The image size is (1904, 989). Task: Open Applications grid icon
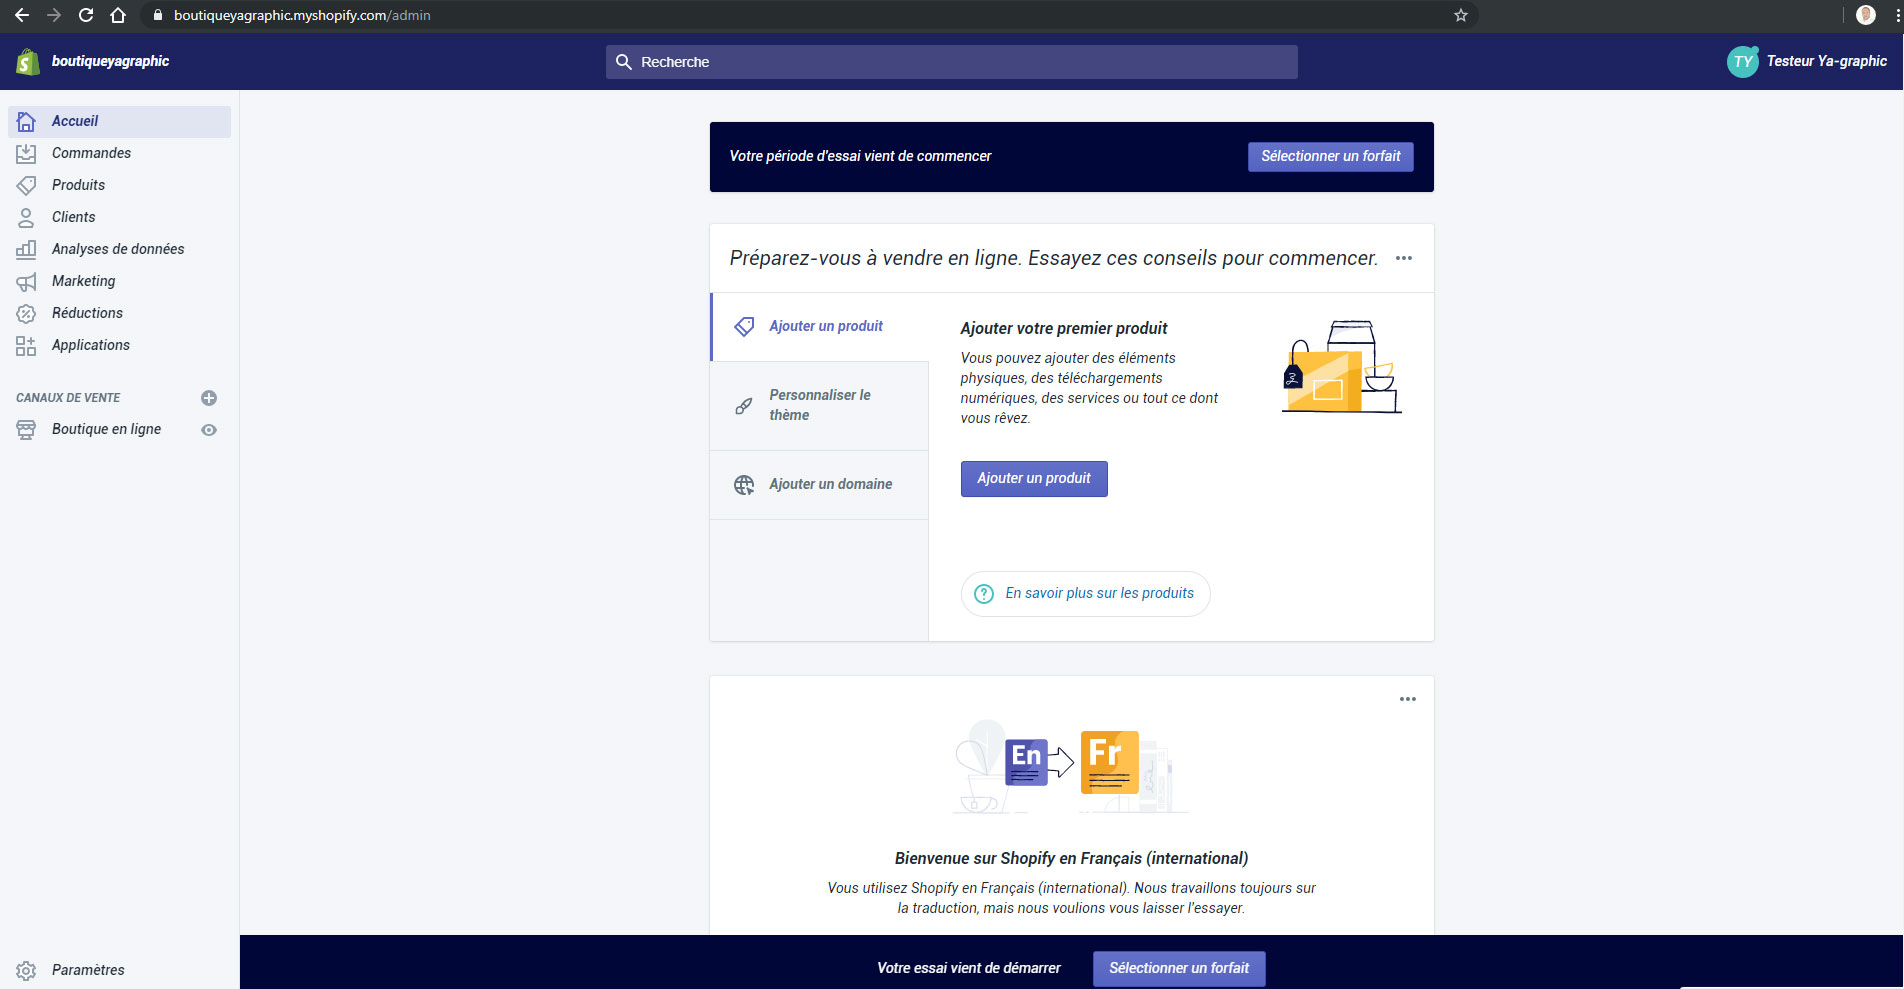(x=26, y=345)
